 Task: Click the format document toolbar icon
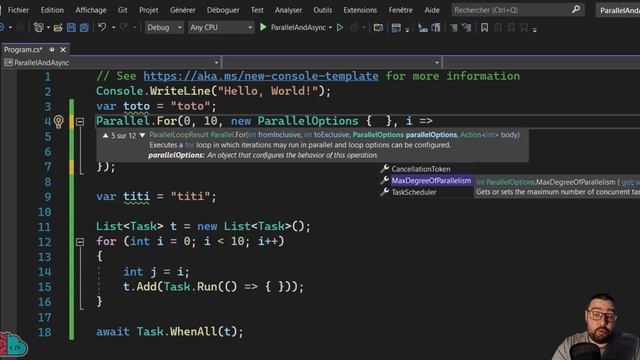[436, 27]
